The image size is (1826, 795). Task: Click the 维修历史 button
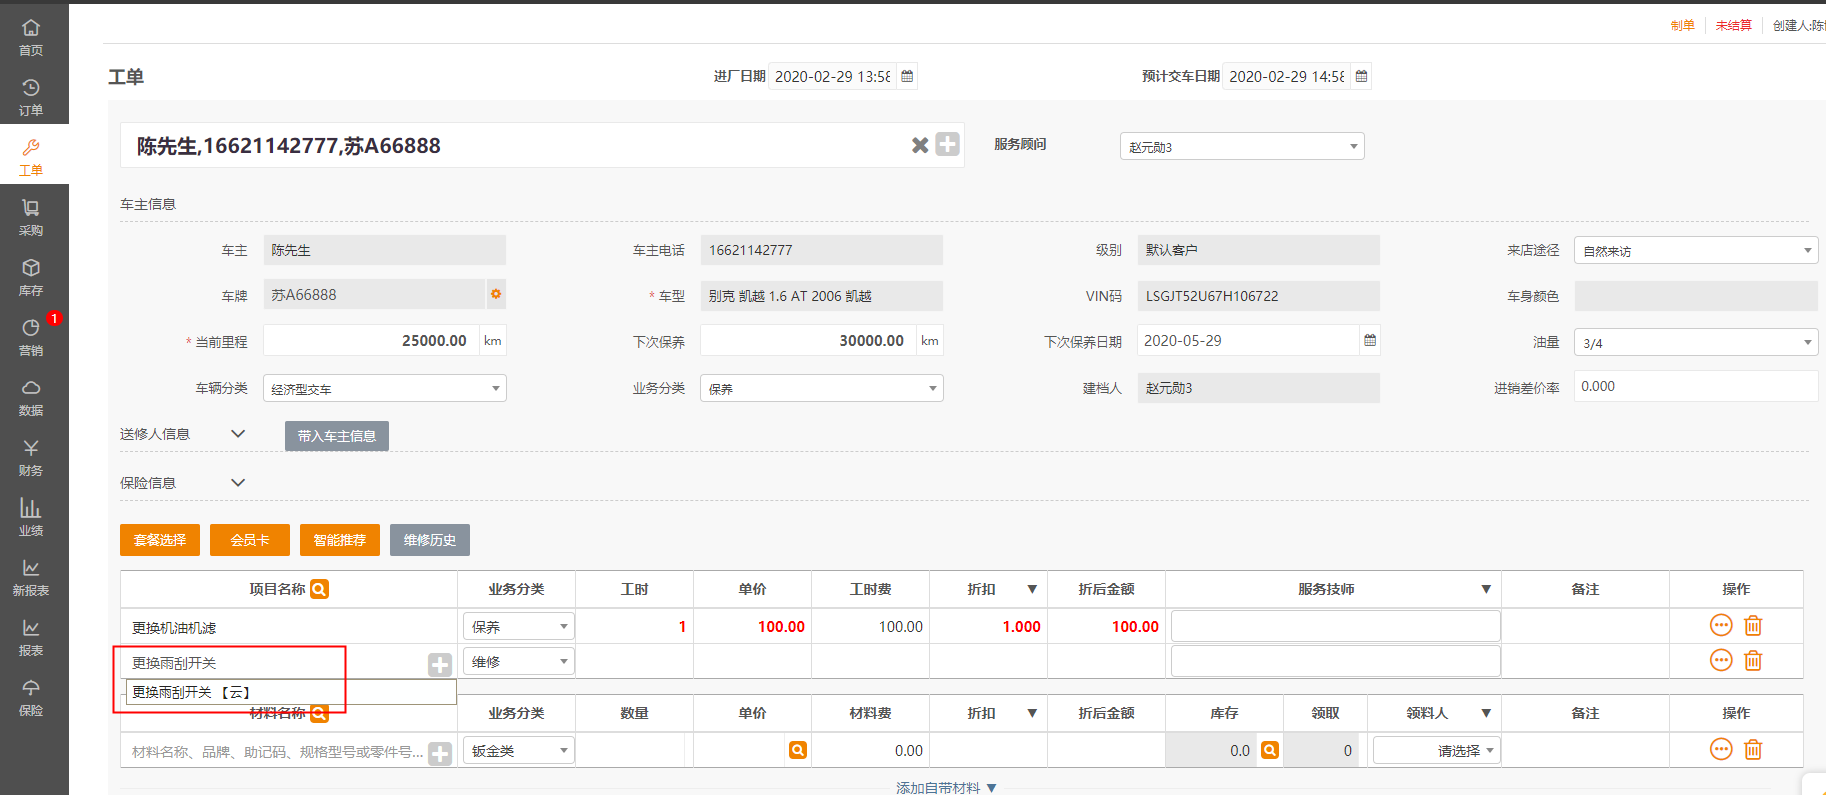[x=430, y=540]
